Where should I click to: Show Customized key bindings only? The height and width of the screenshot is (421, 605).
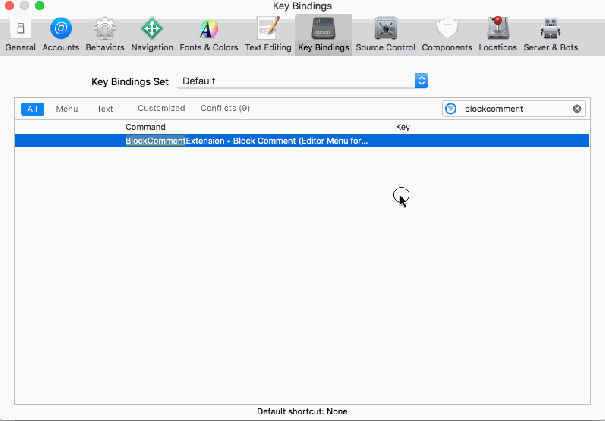tap(161, 108)
